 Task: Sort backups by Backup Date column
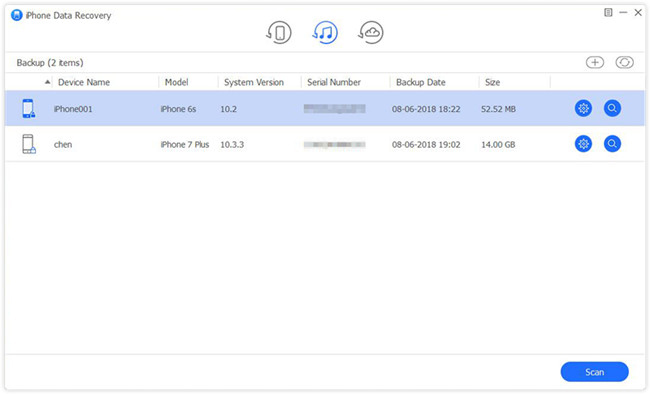pos(421,82)
